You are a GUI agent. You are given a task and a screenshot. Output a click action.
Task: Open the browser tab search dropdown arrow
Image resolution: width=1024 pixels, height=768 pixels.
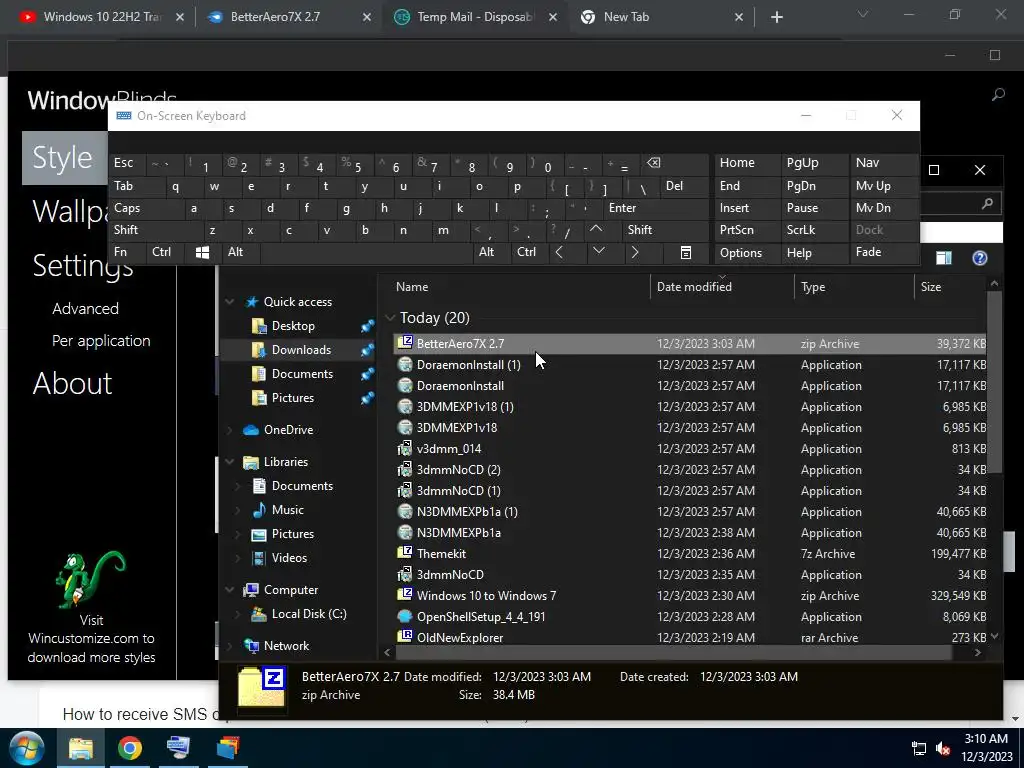862,14
